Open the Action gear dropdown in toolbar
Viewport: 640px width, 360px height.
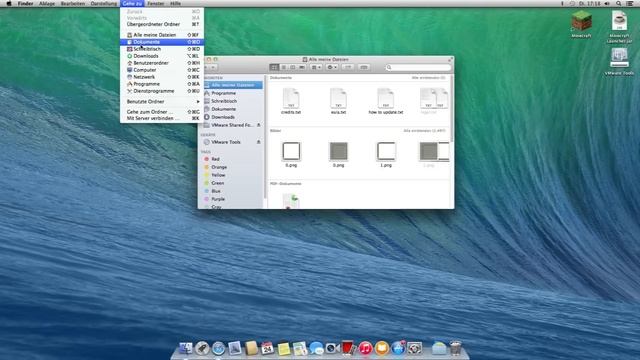tap(332, 67)
